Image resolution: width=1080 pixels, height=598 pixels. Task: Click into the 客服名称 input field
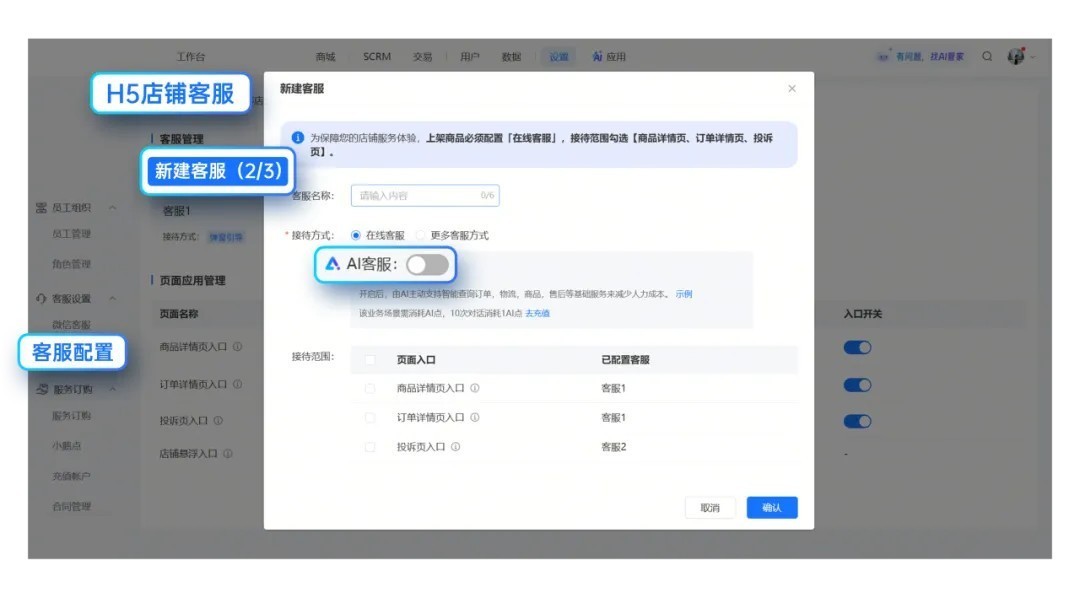(x=425, y=196)
